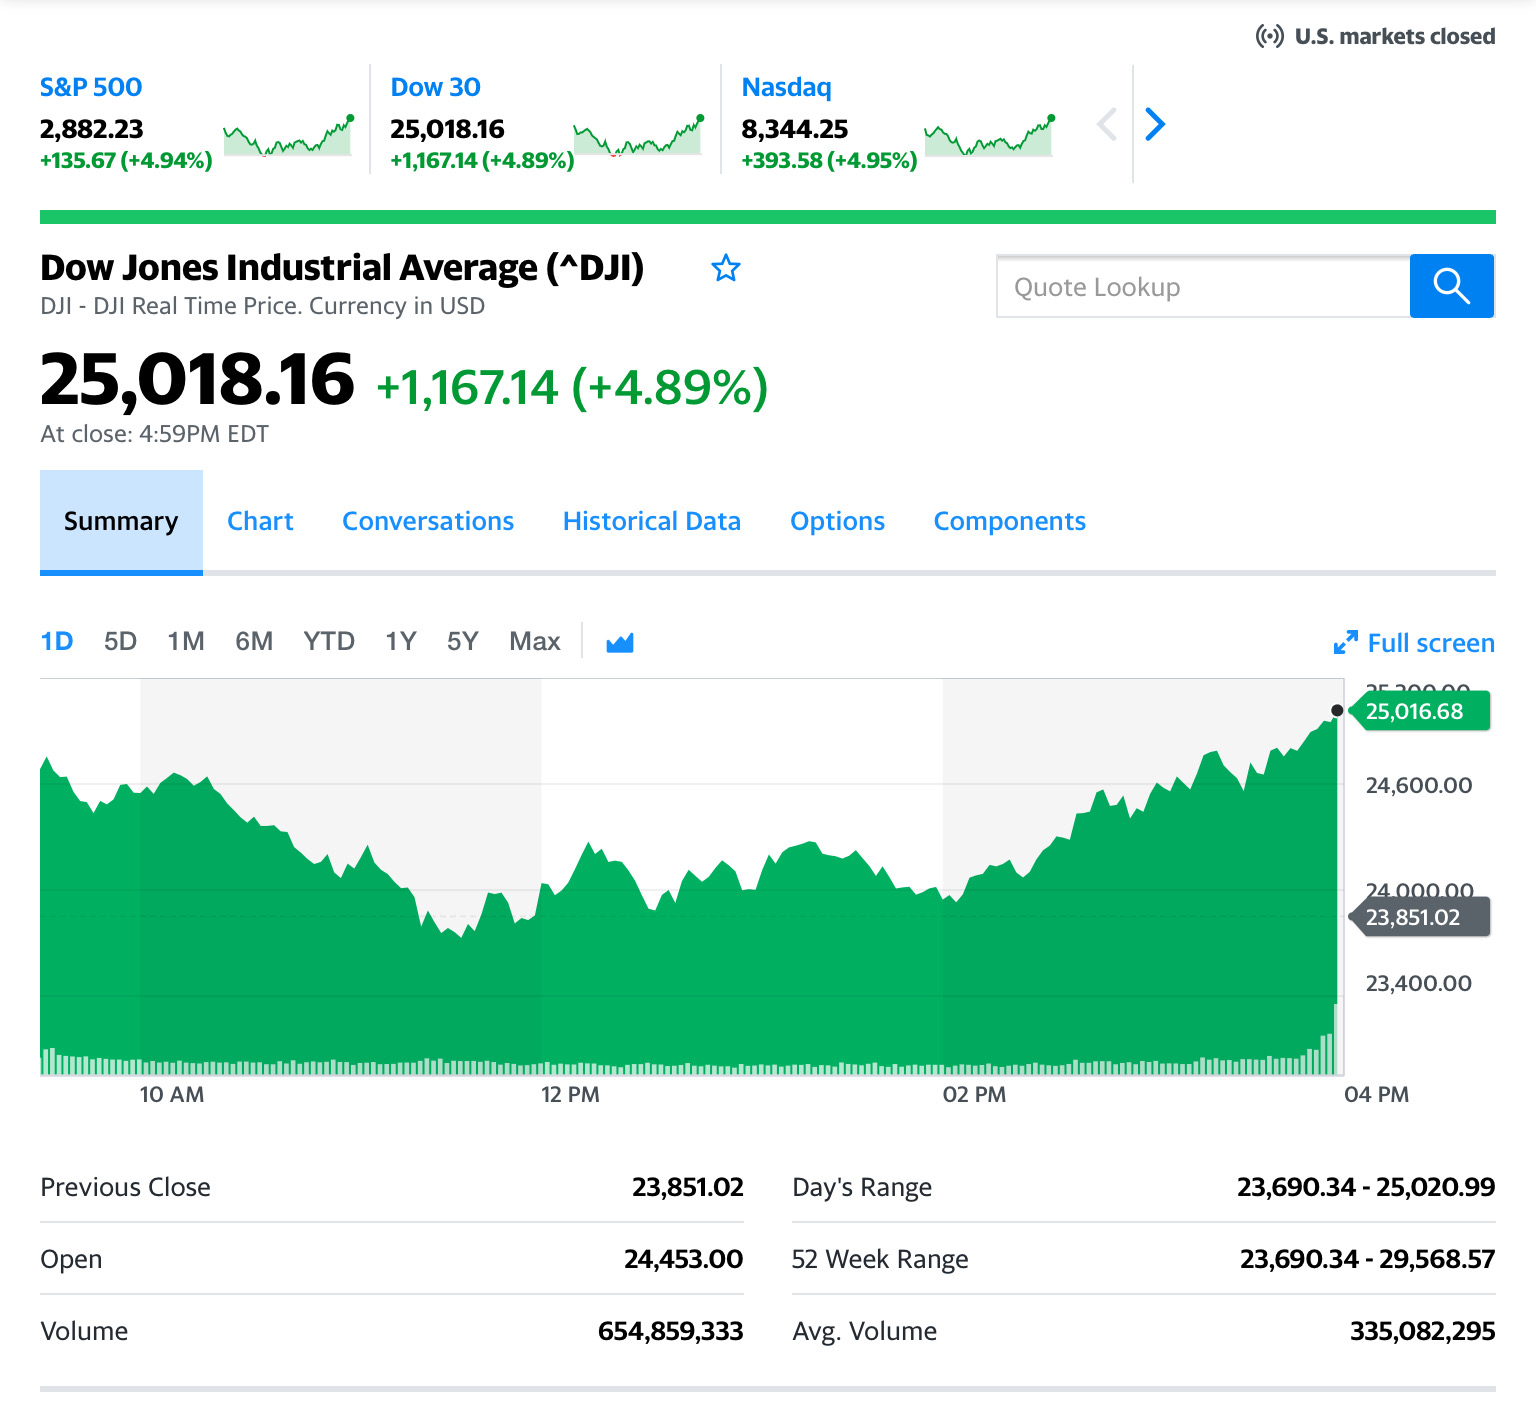Viewport: 1536px width, 1418px height.
Task: Click the 04 PM time axis label
Action: coord(1377,1095)
